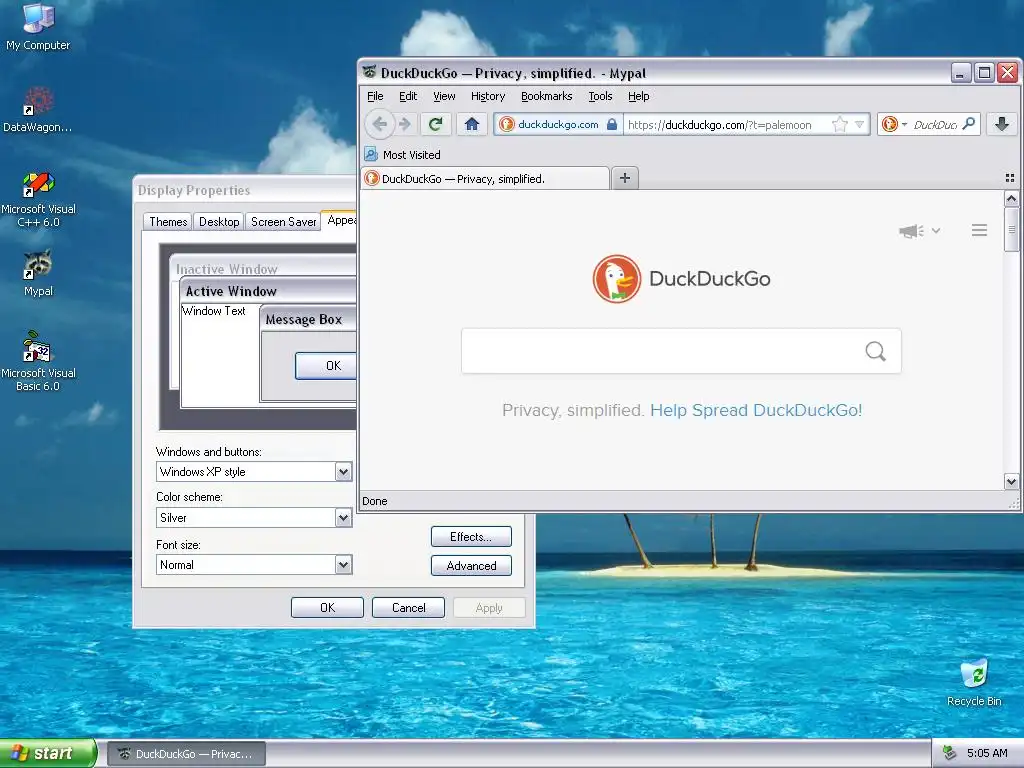Select the DuckDuckGo browser tab
Image resolution: width=1024 pixels, height=768 pixels.
485,178
